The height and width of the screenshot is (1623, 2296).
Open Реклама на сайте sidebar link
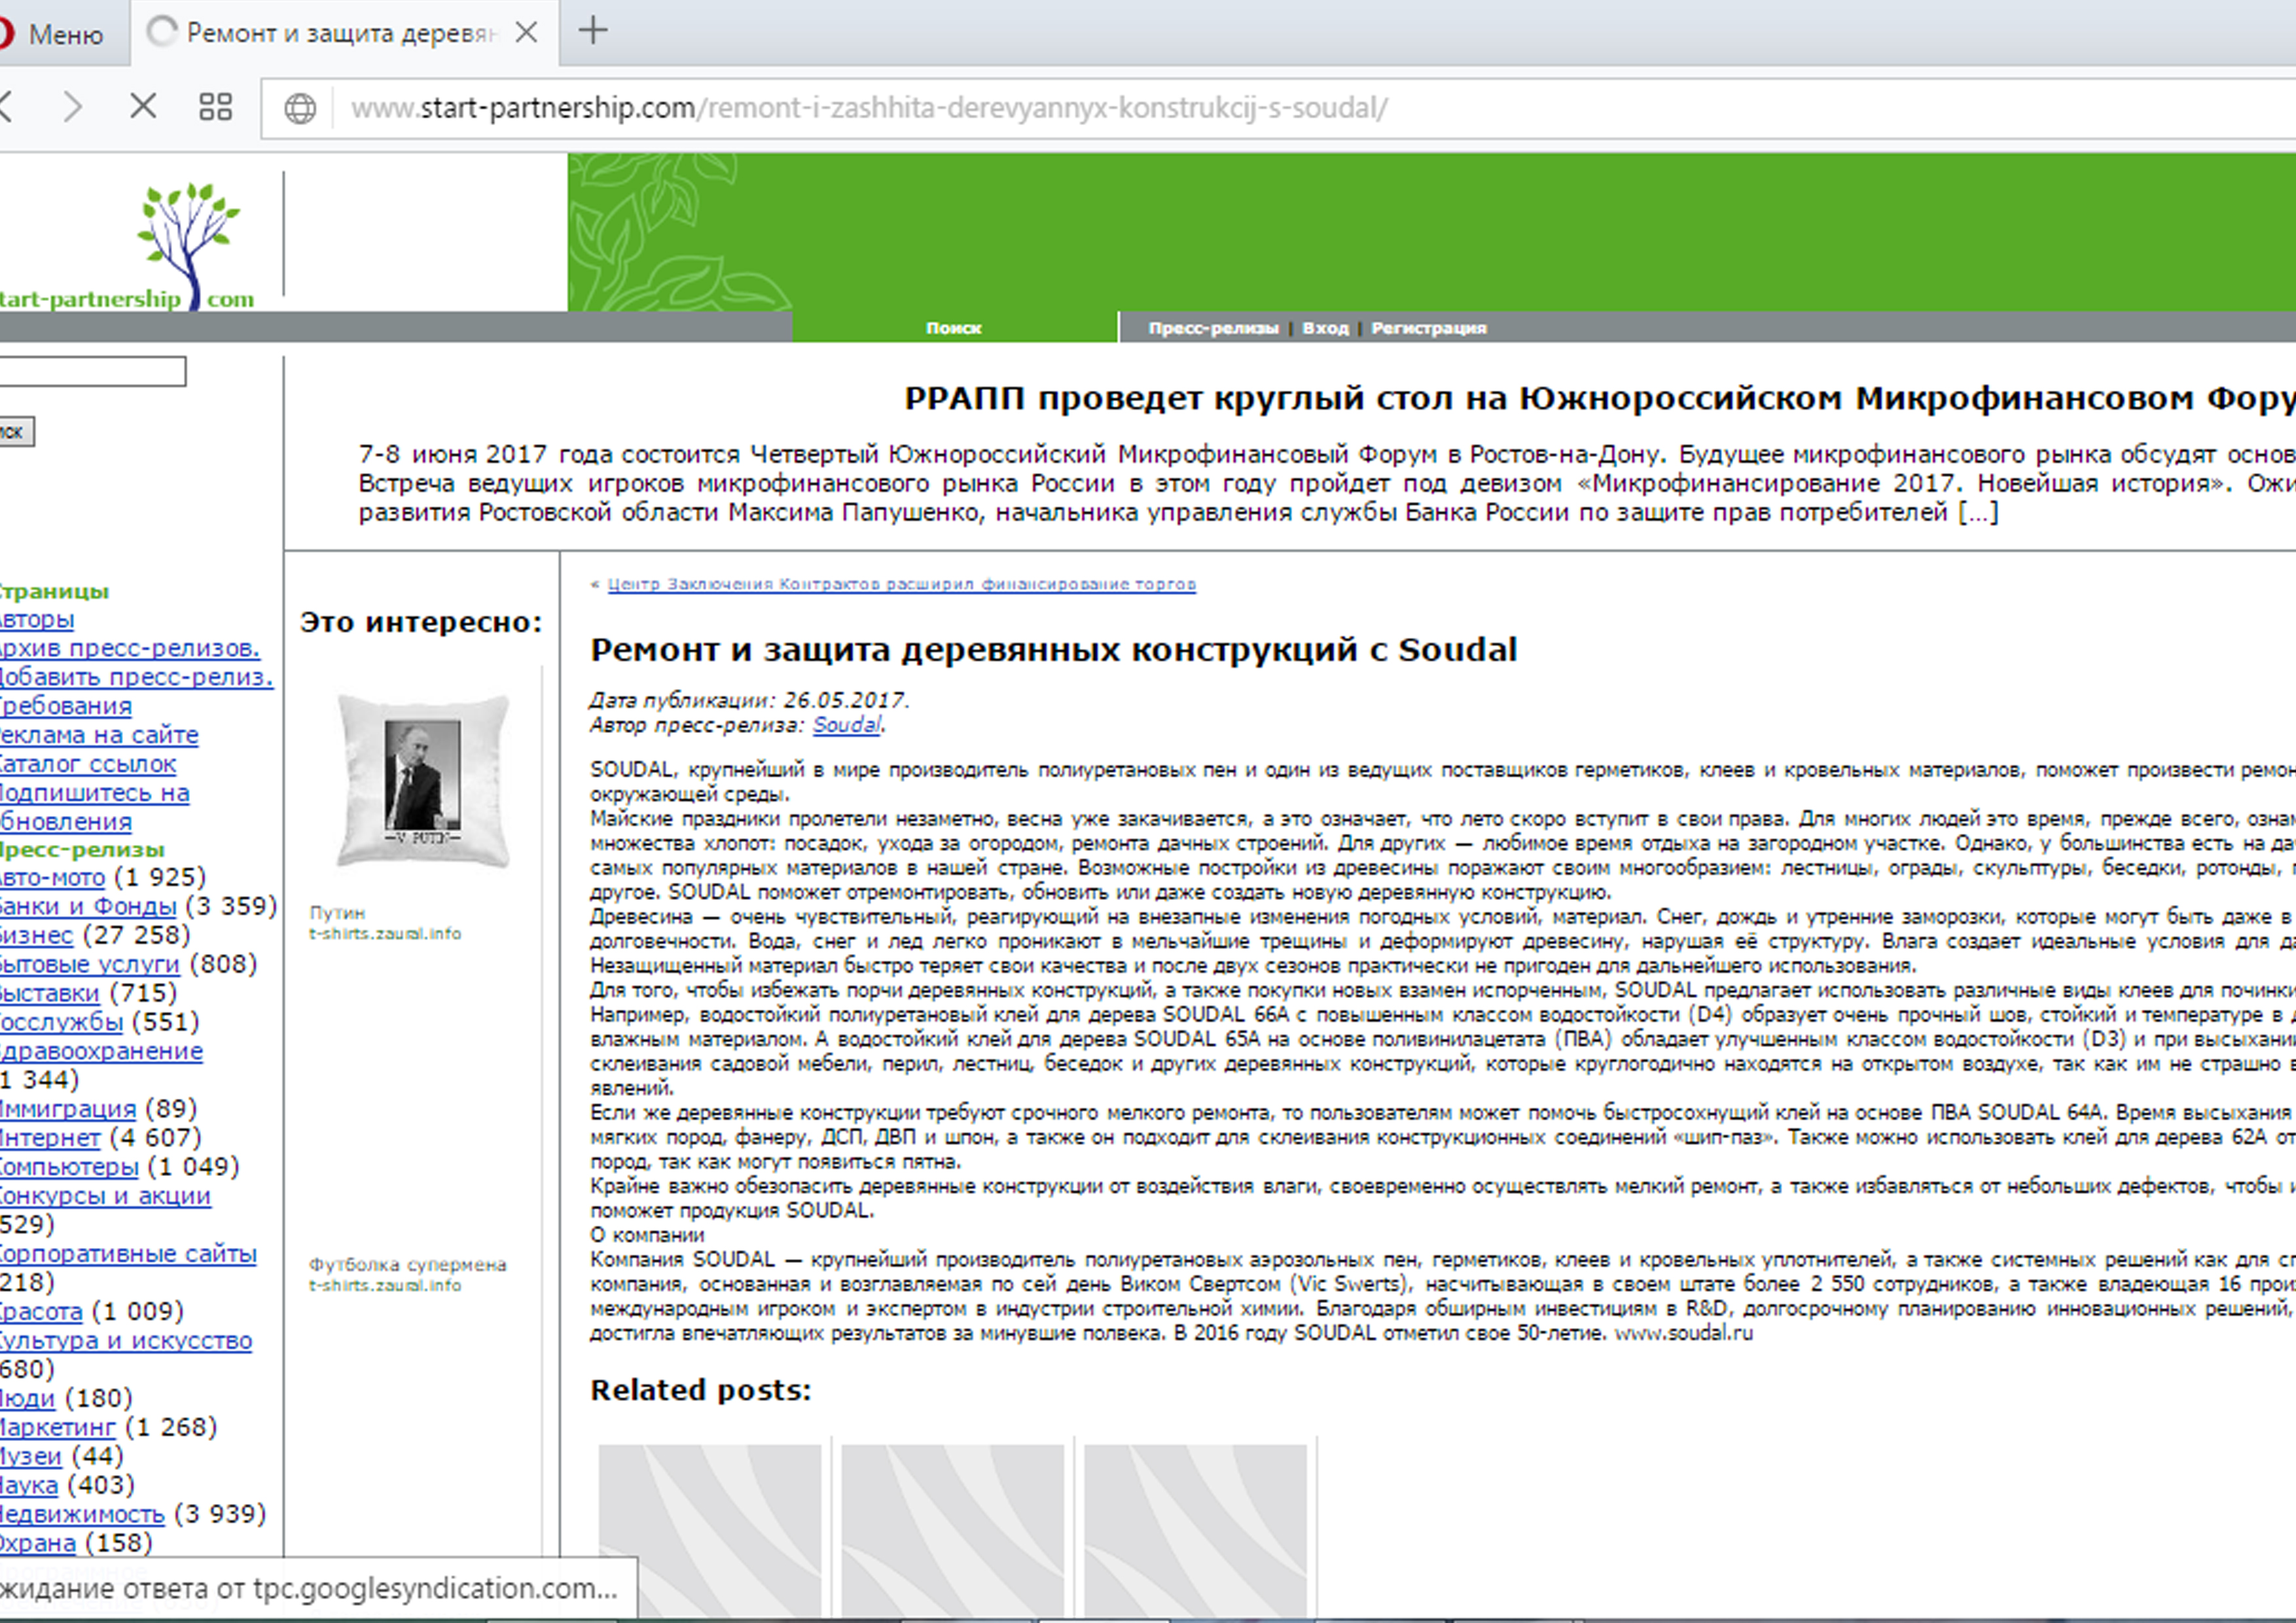98,735
